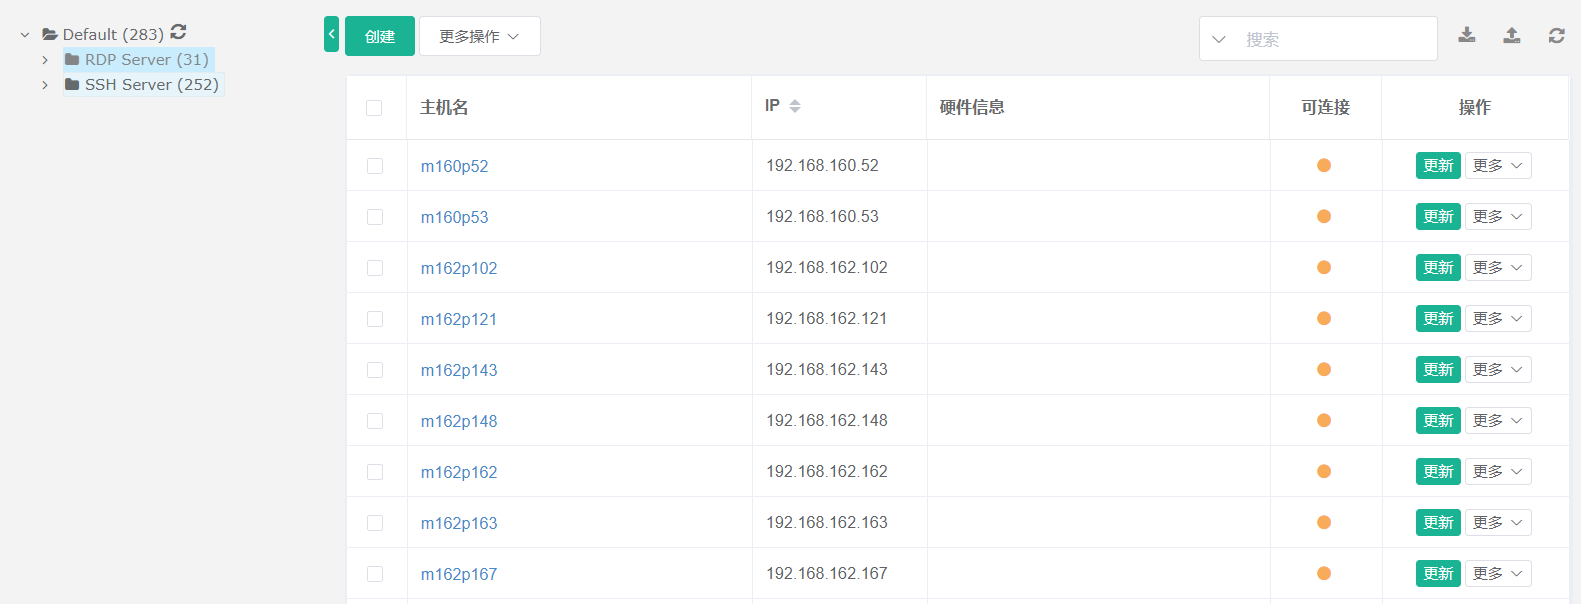Click RDP Server folder icon
The height and width of the screenshot is (604, 1581).
[72, 59]
